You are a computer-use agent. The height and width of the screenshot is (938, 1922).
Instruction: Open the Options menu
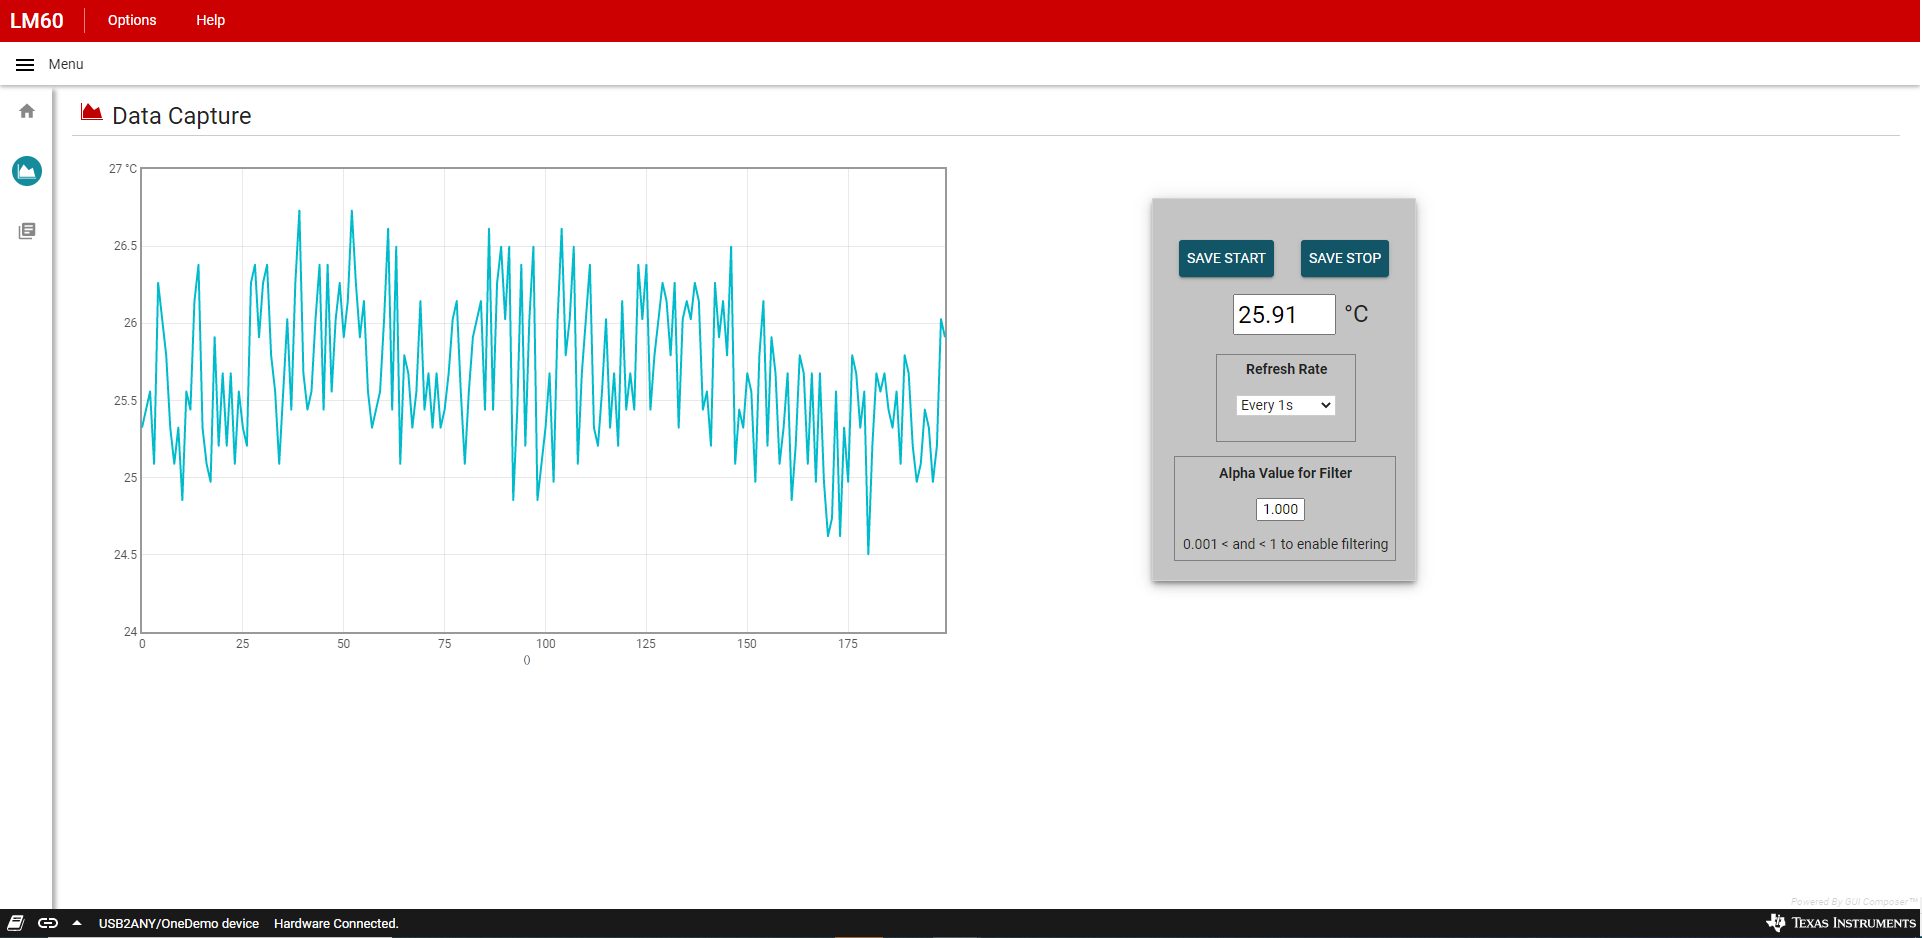pos(132,20)
